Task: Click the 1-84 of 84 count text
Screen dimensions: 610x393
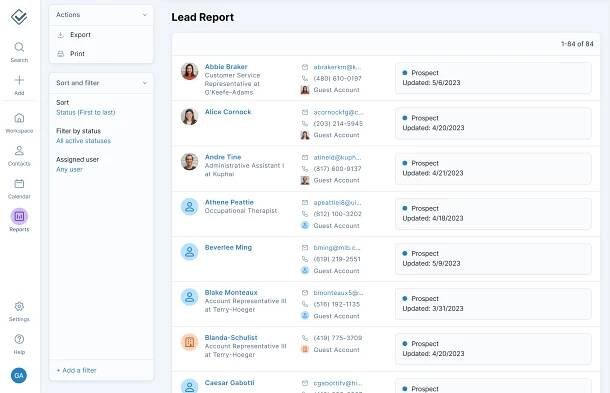Action: click(577, 44)
